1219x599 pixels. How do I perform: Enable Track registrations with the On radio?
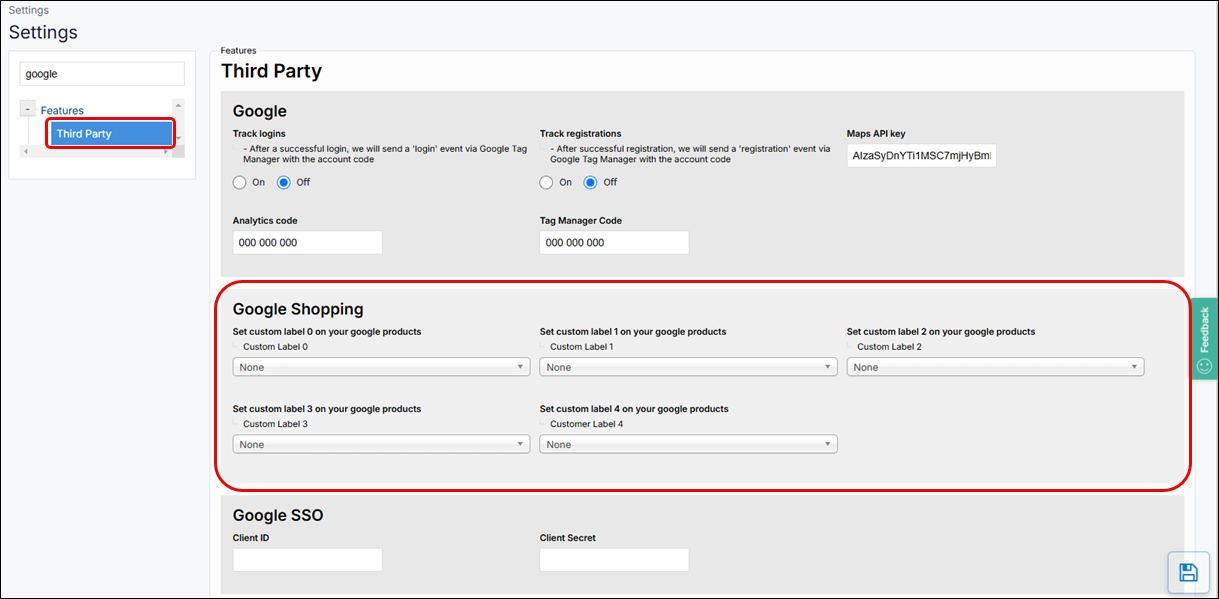pyautogui.click(x=547, y=182)
